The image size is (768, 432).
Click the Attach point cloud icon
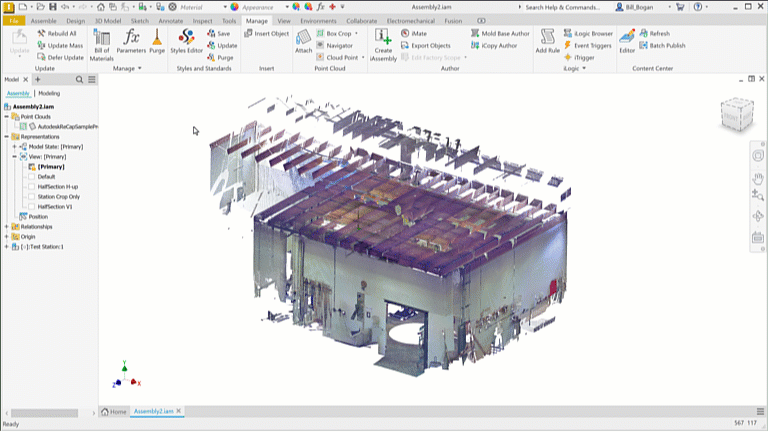(x=303, y=41)
